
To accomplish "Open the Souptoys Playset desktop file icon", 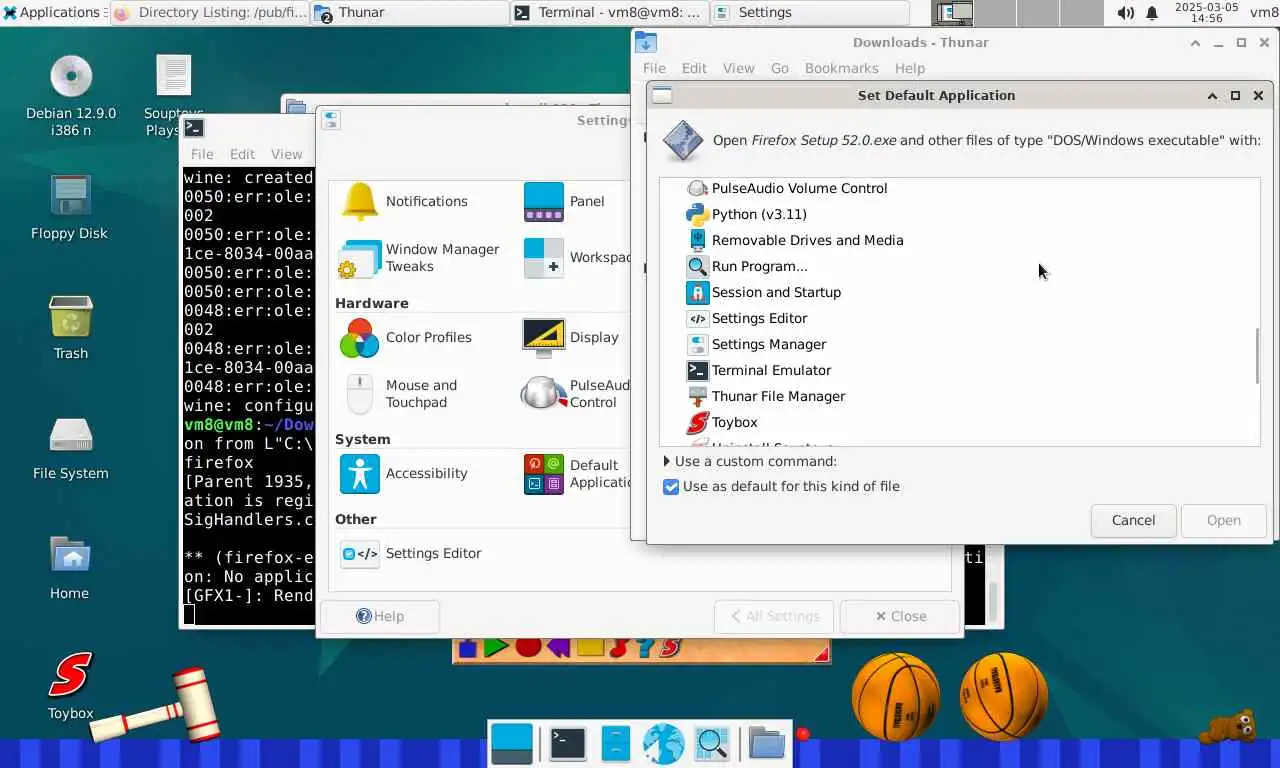I will [x=173, y=76].
